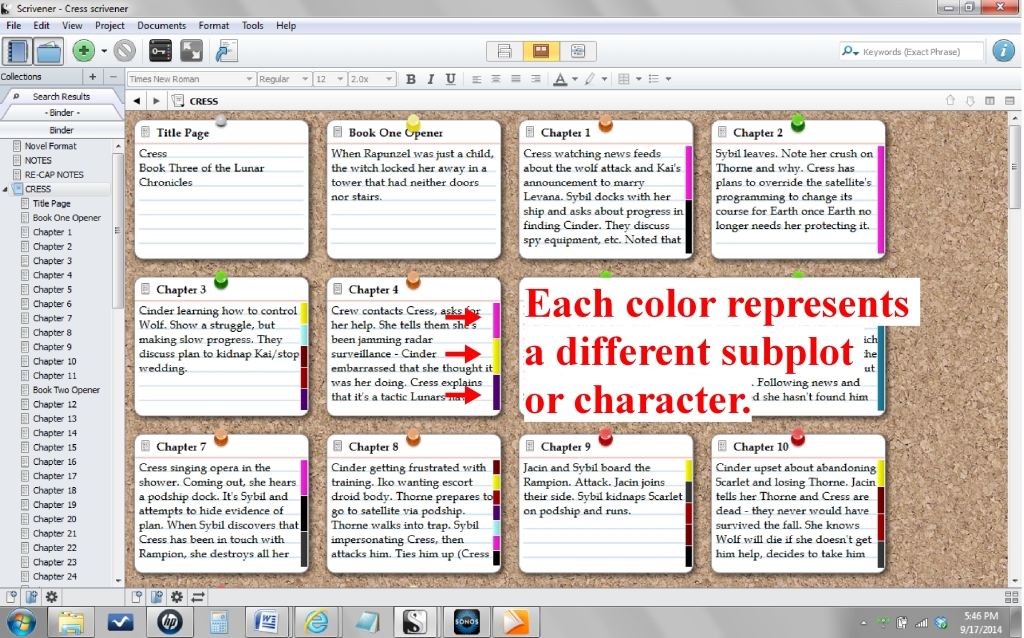Open the Help menu

point(286,25)
